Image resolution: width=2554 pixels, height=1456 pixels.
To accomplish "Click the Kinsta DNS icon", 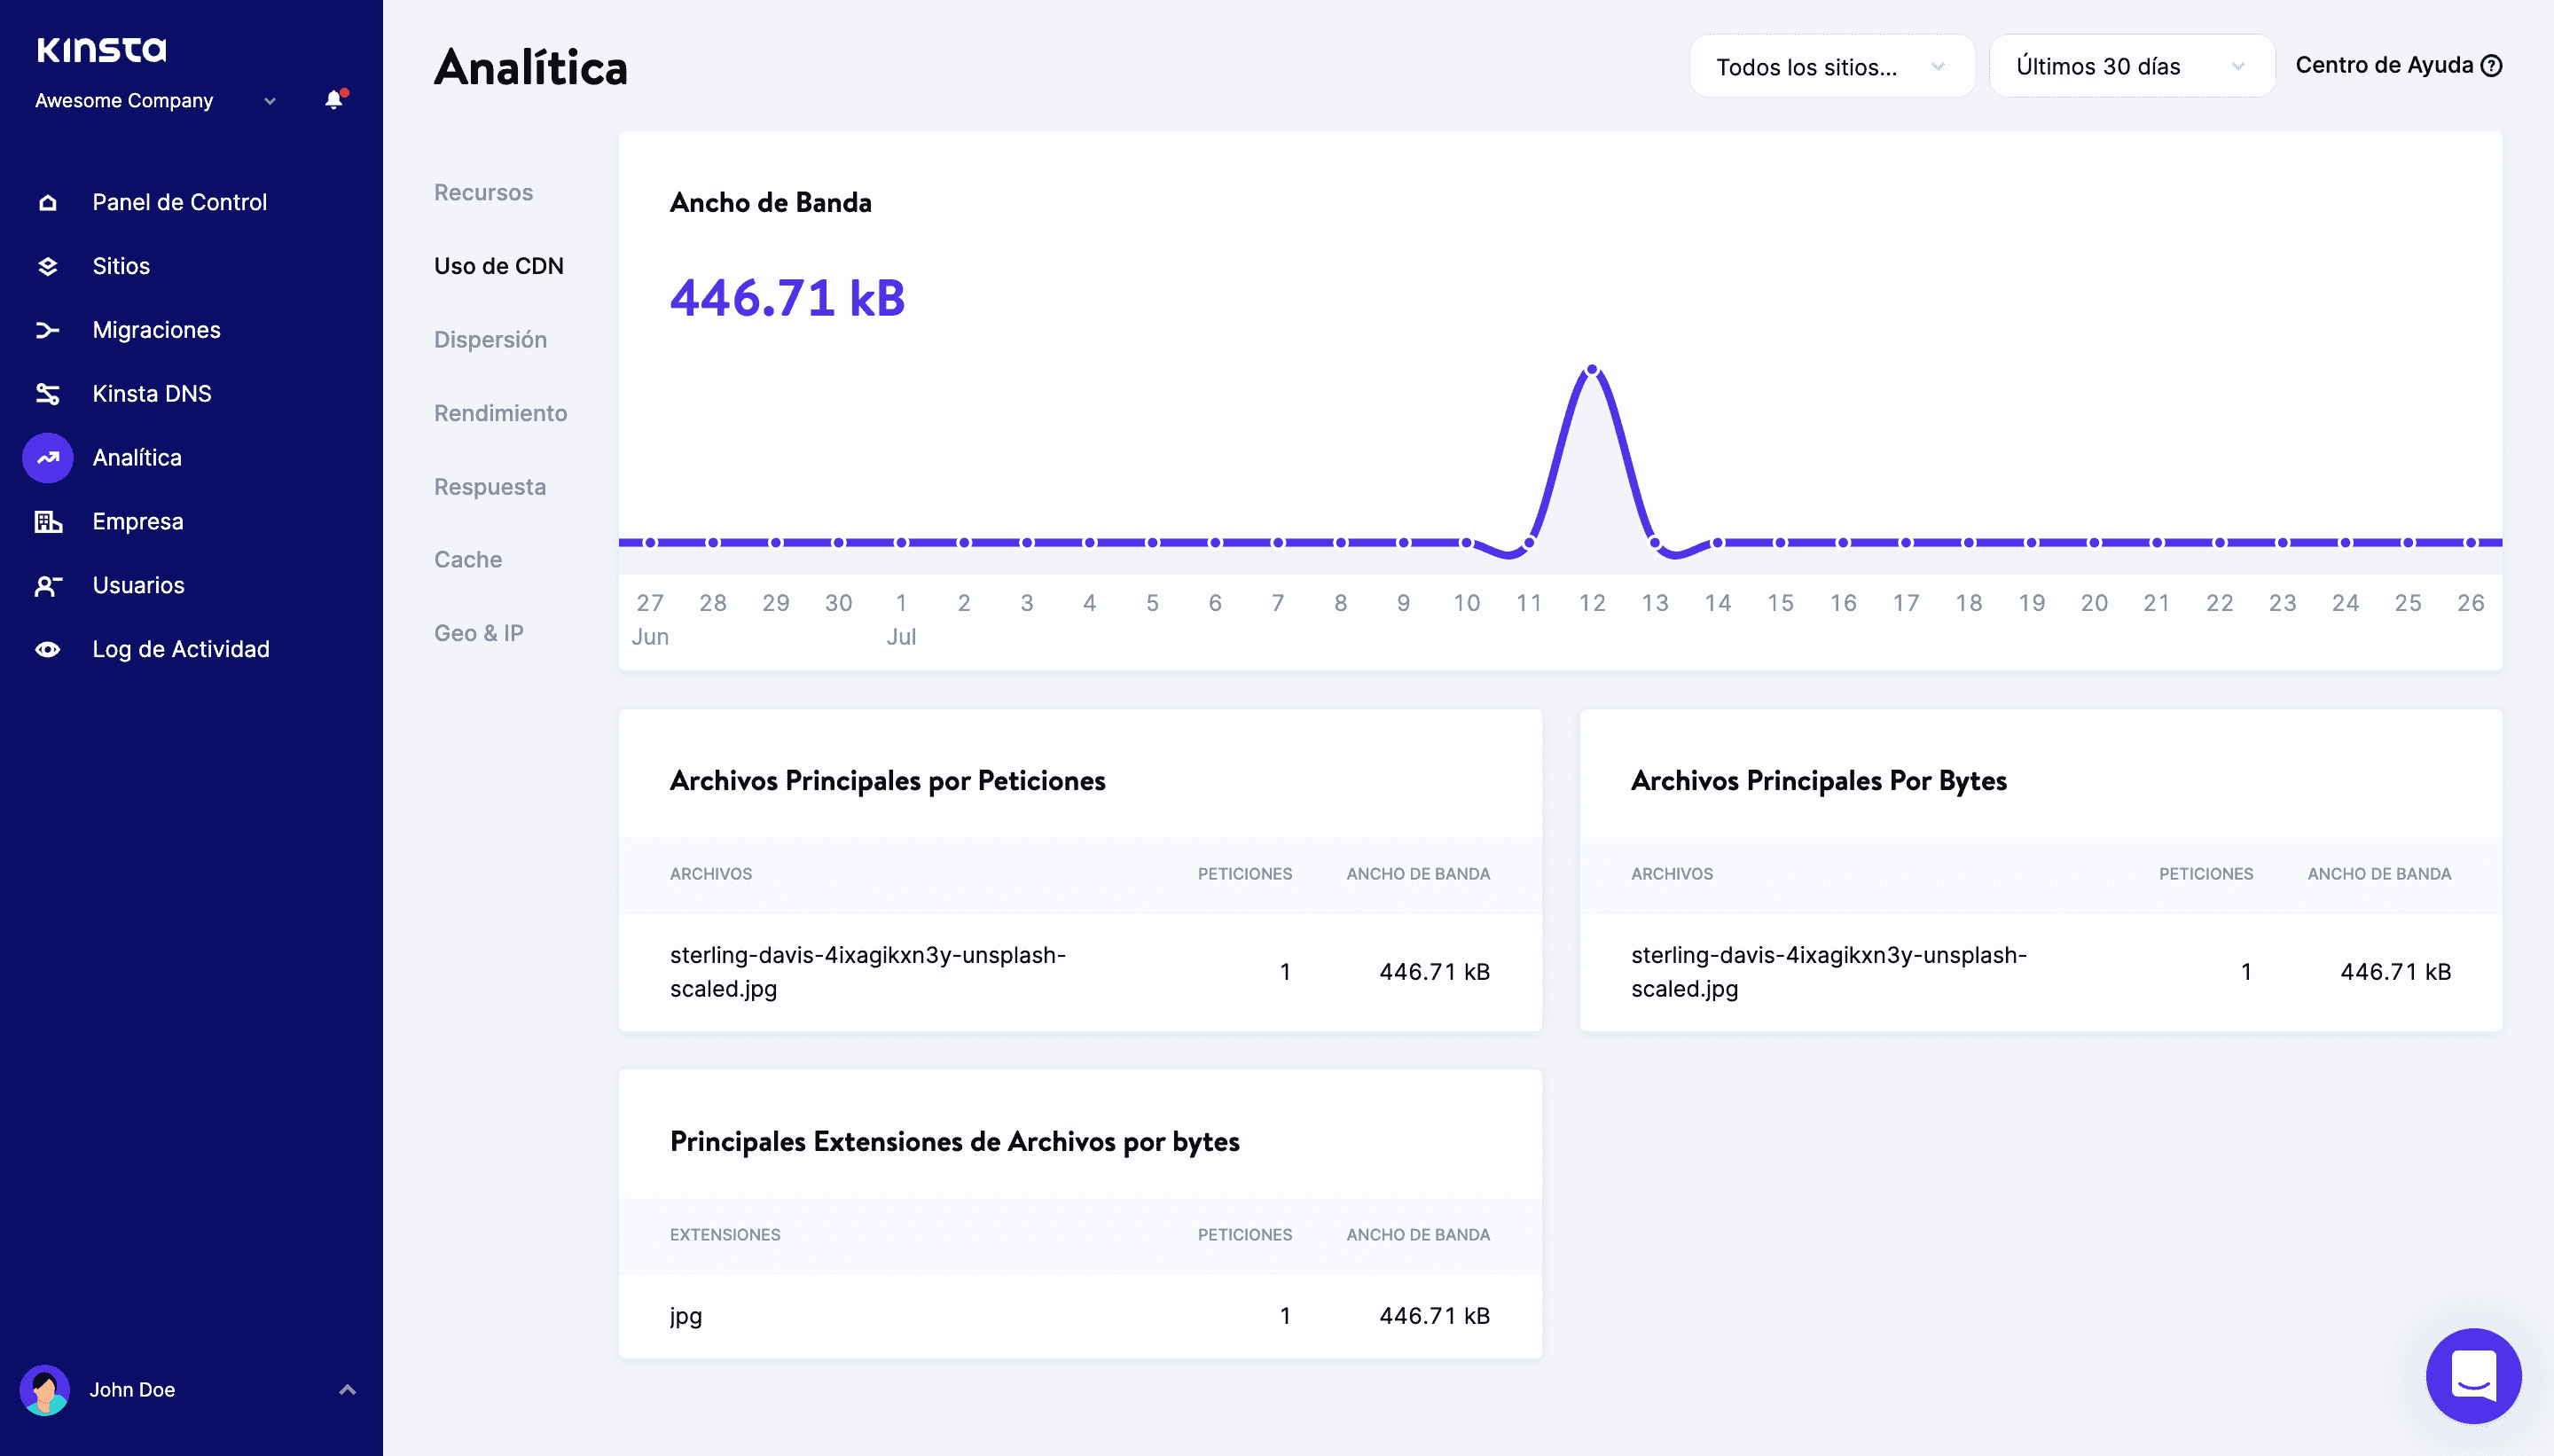I will 47,394.
